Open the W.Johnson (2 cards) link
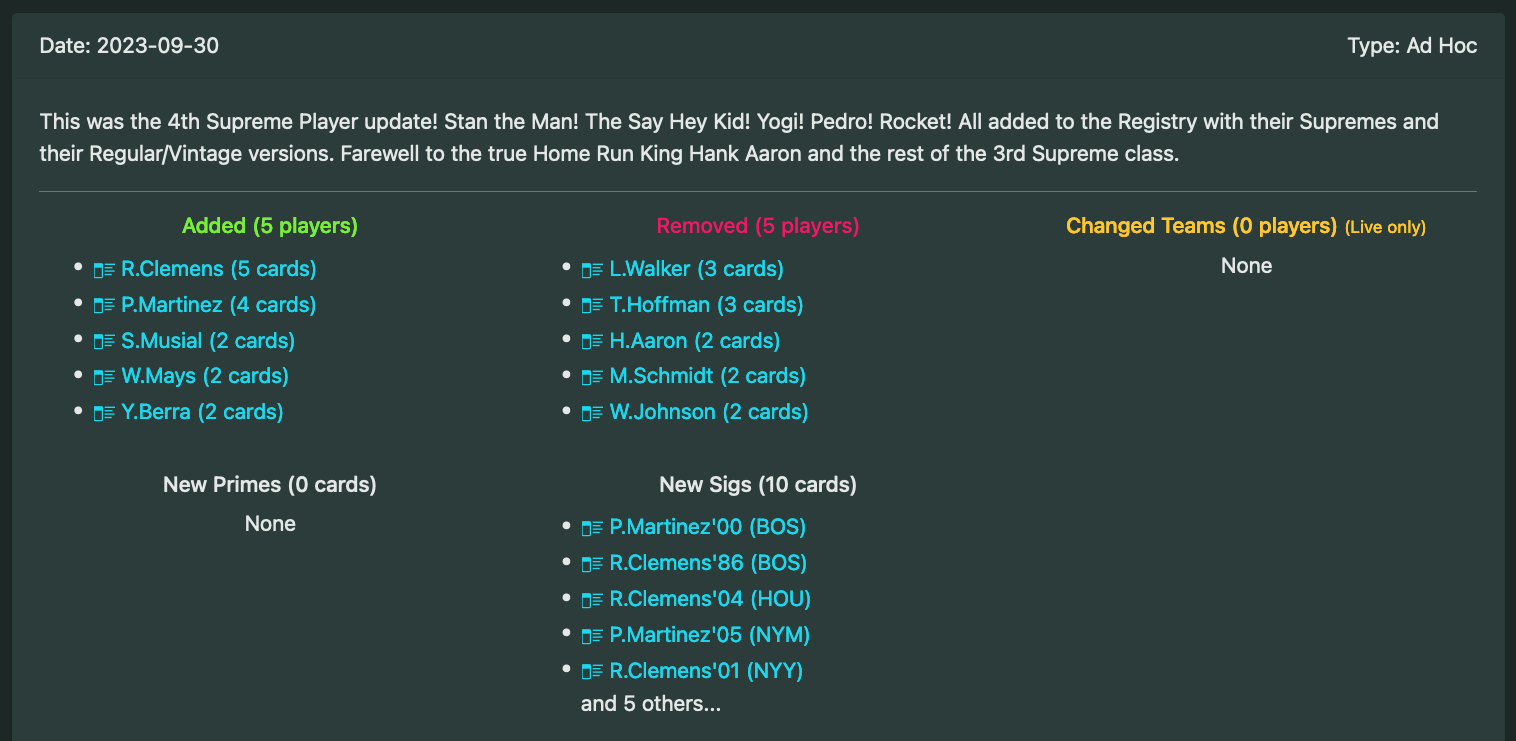This screenshot has width=1516, height=741. tap(709, 411)
